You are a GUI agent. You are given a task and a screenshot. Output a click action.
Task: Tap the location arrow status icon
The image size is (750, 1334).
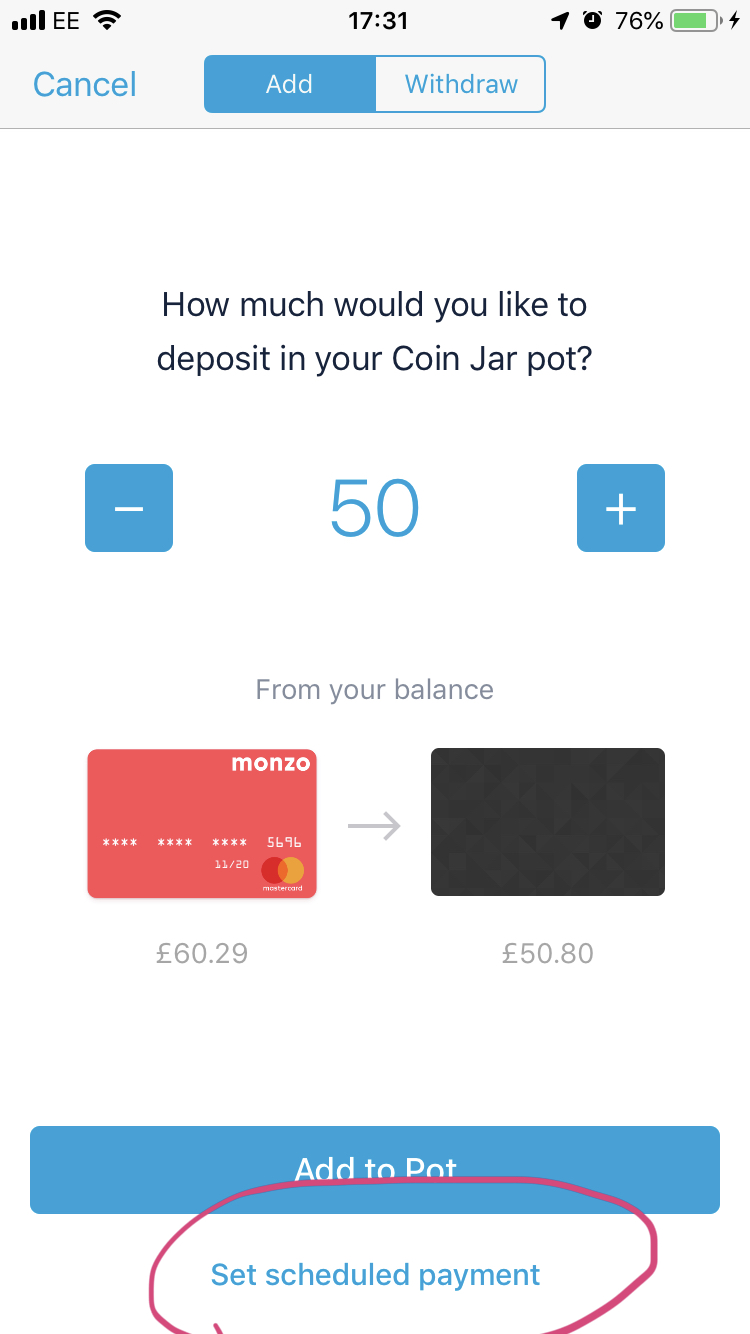coord(561,21)
